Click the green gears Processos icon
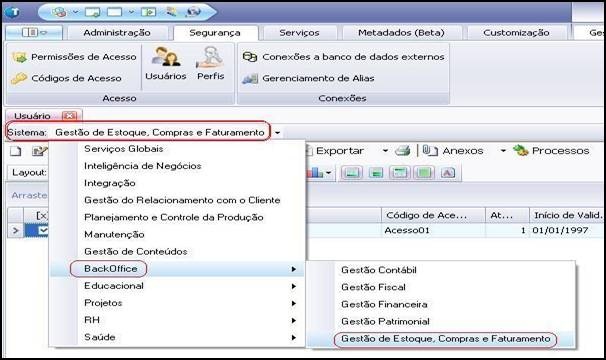 click(521, 150)
